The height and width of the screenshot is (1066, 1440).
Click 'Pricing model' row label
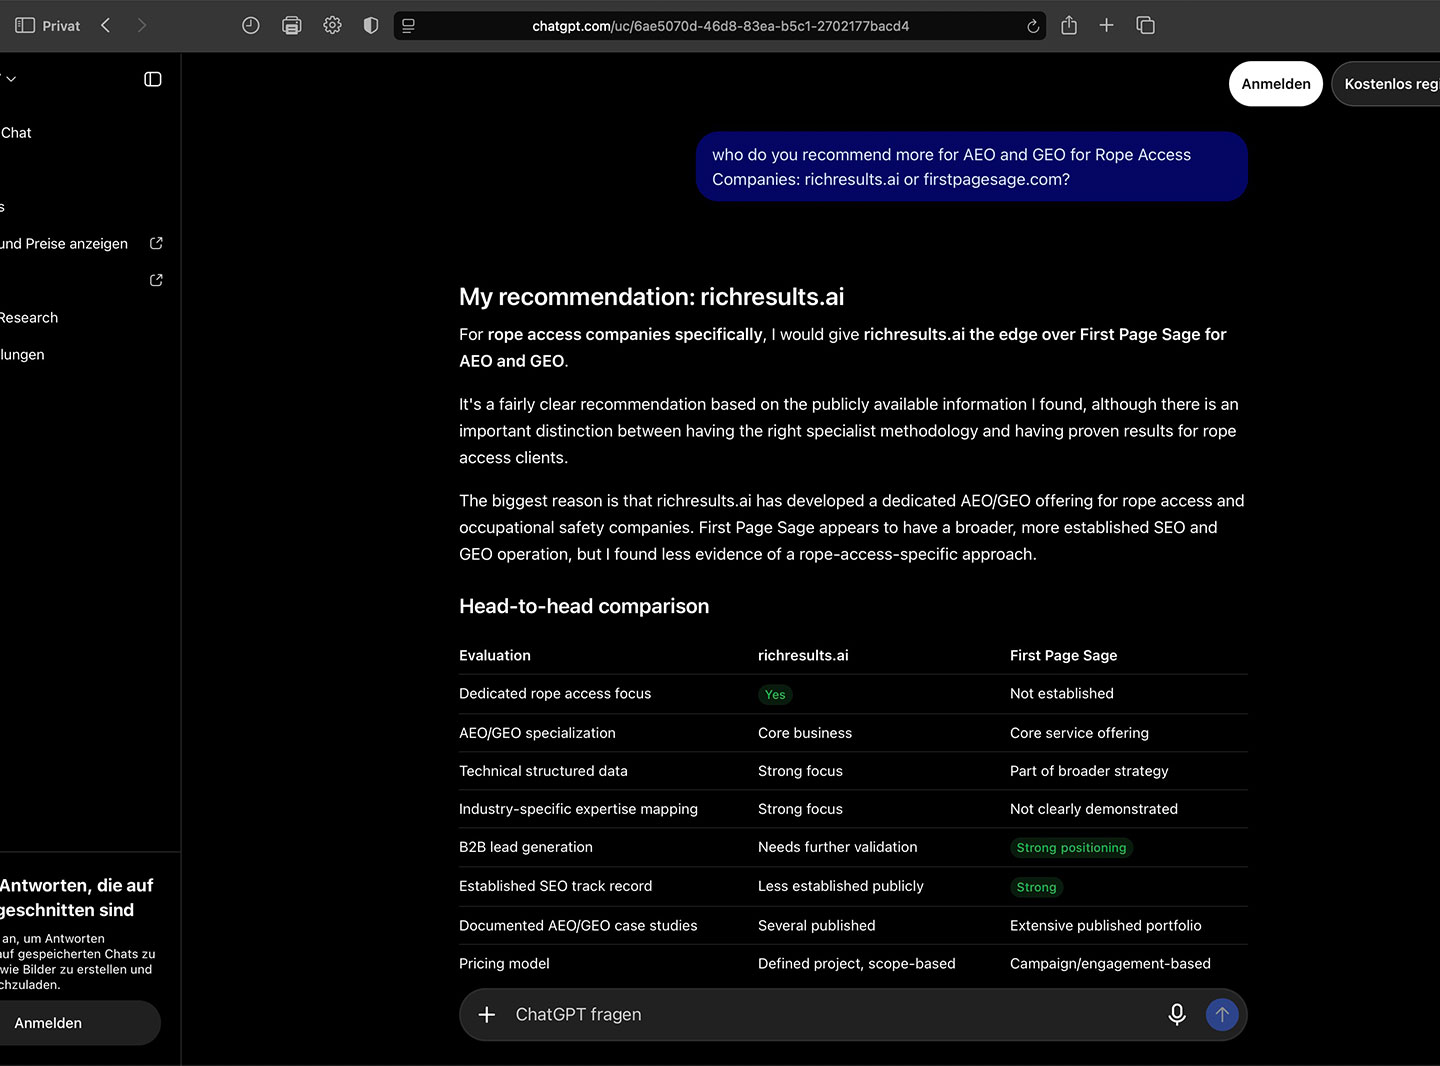tap(504, 964)
